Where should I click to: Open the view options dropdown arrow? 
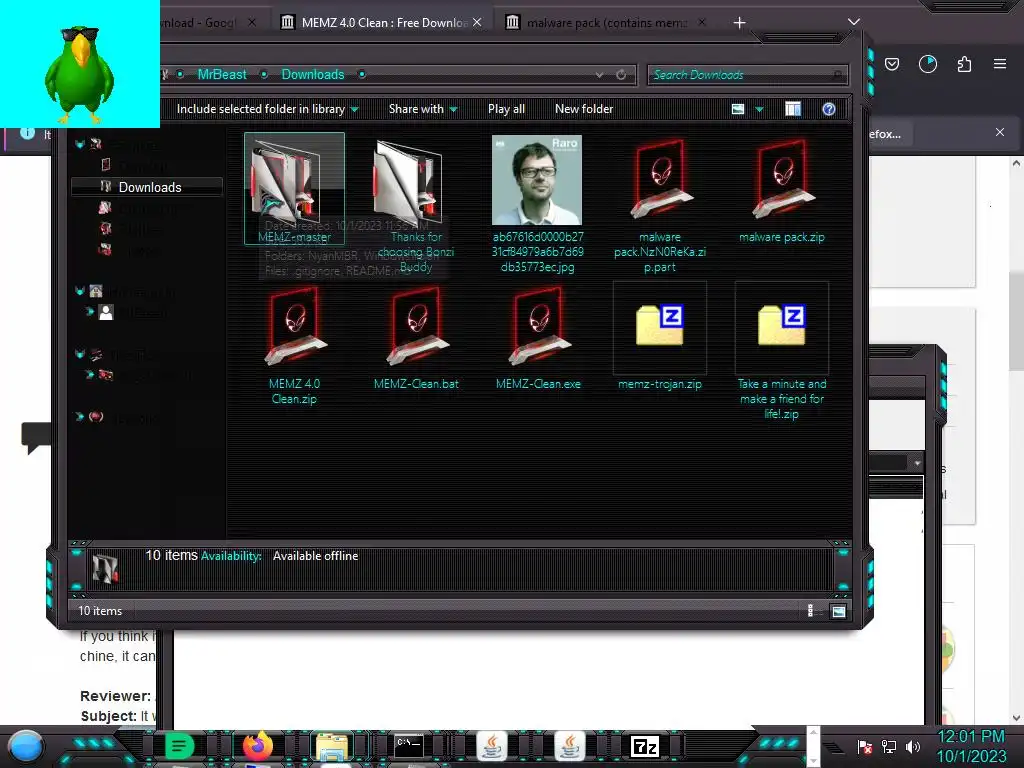click(x=760, y=109)
